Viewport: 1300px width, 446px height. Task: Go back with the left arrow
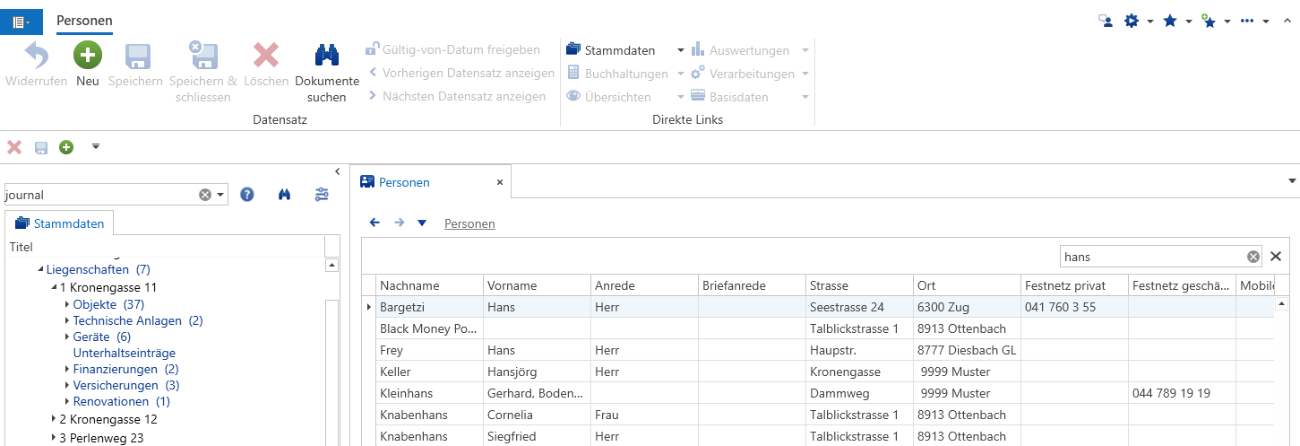[x=375, y=223]
